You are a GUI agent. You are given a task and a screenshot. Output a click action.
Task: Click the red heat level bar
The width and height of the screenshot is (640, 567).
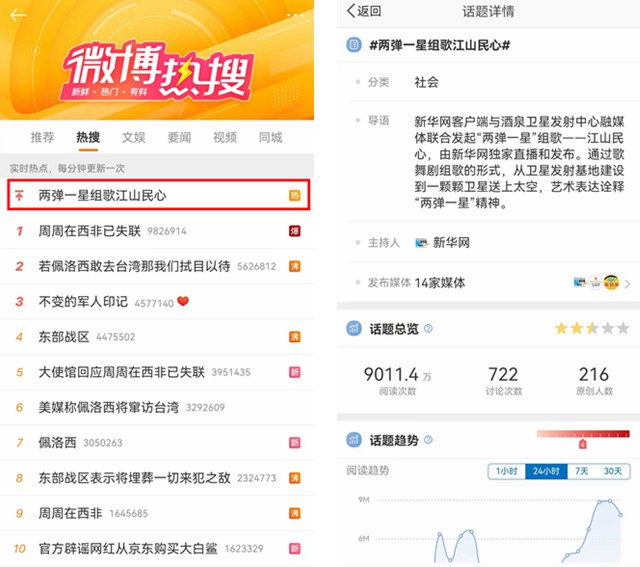(582, 436)
